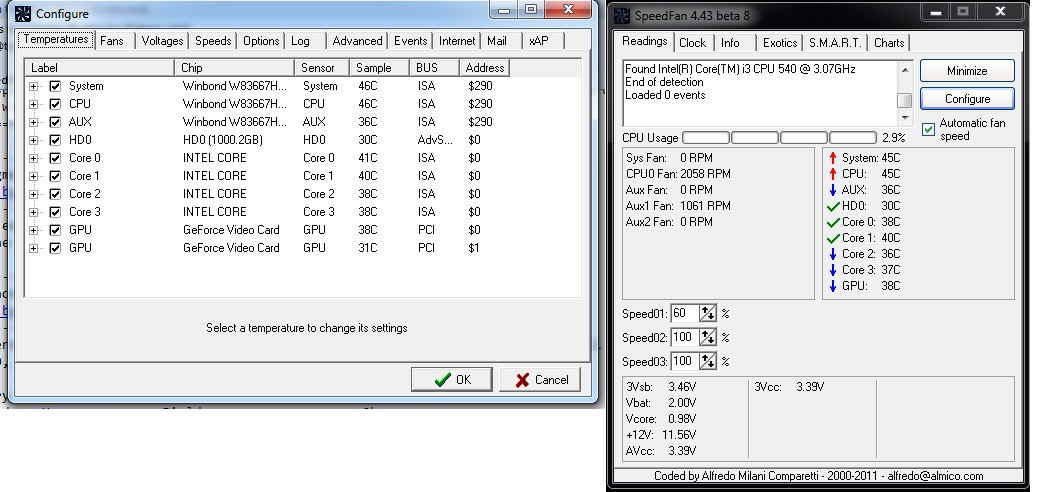Click the blue down arrow beside Core 3 37C

click(x=833, y=270)
